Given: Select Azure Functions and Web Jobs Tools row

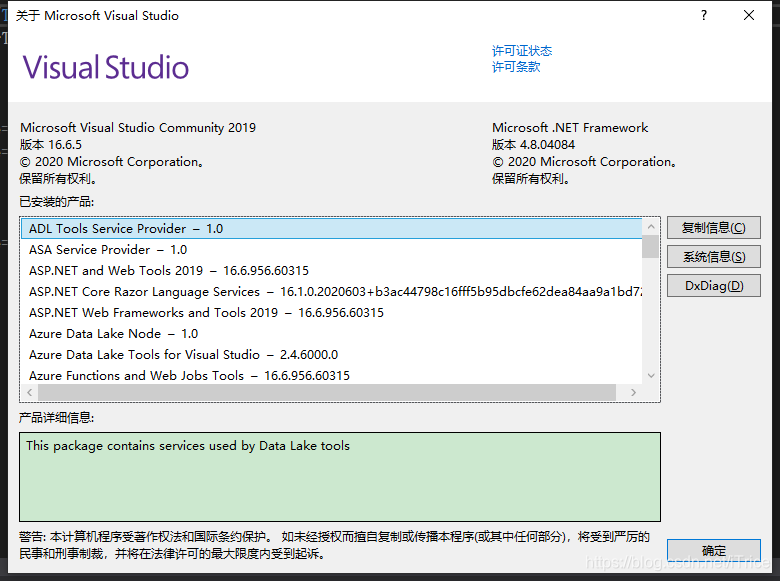Looking at the screenshot, I should 332,375.
